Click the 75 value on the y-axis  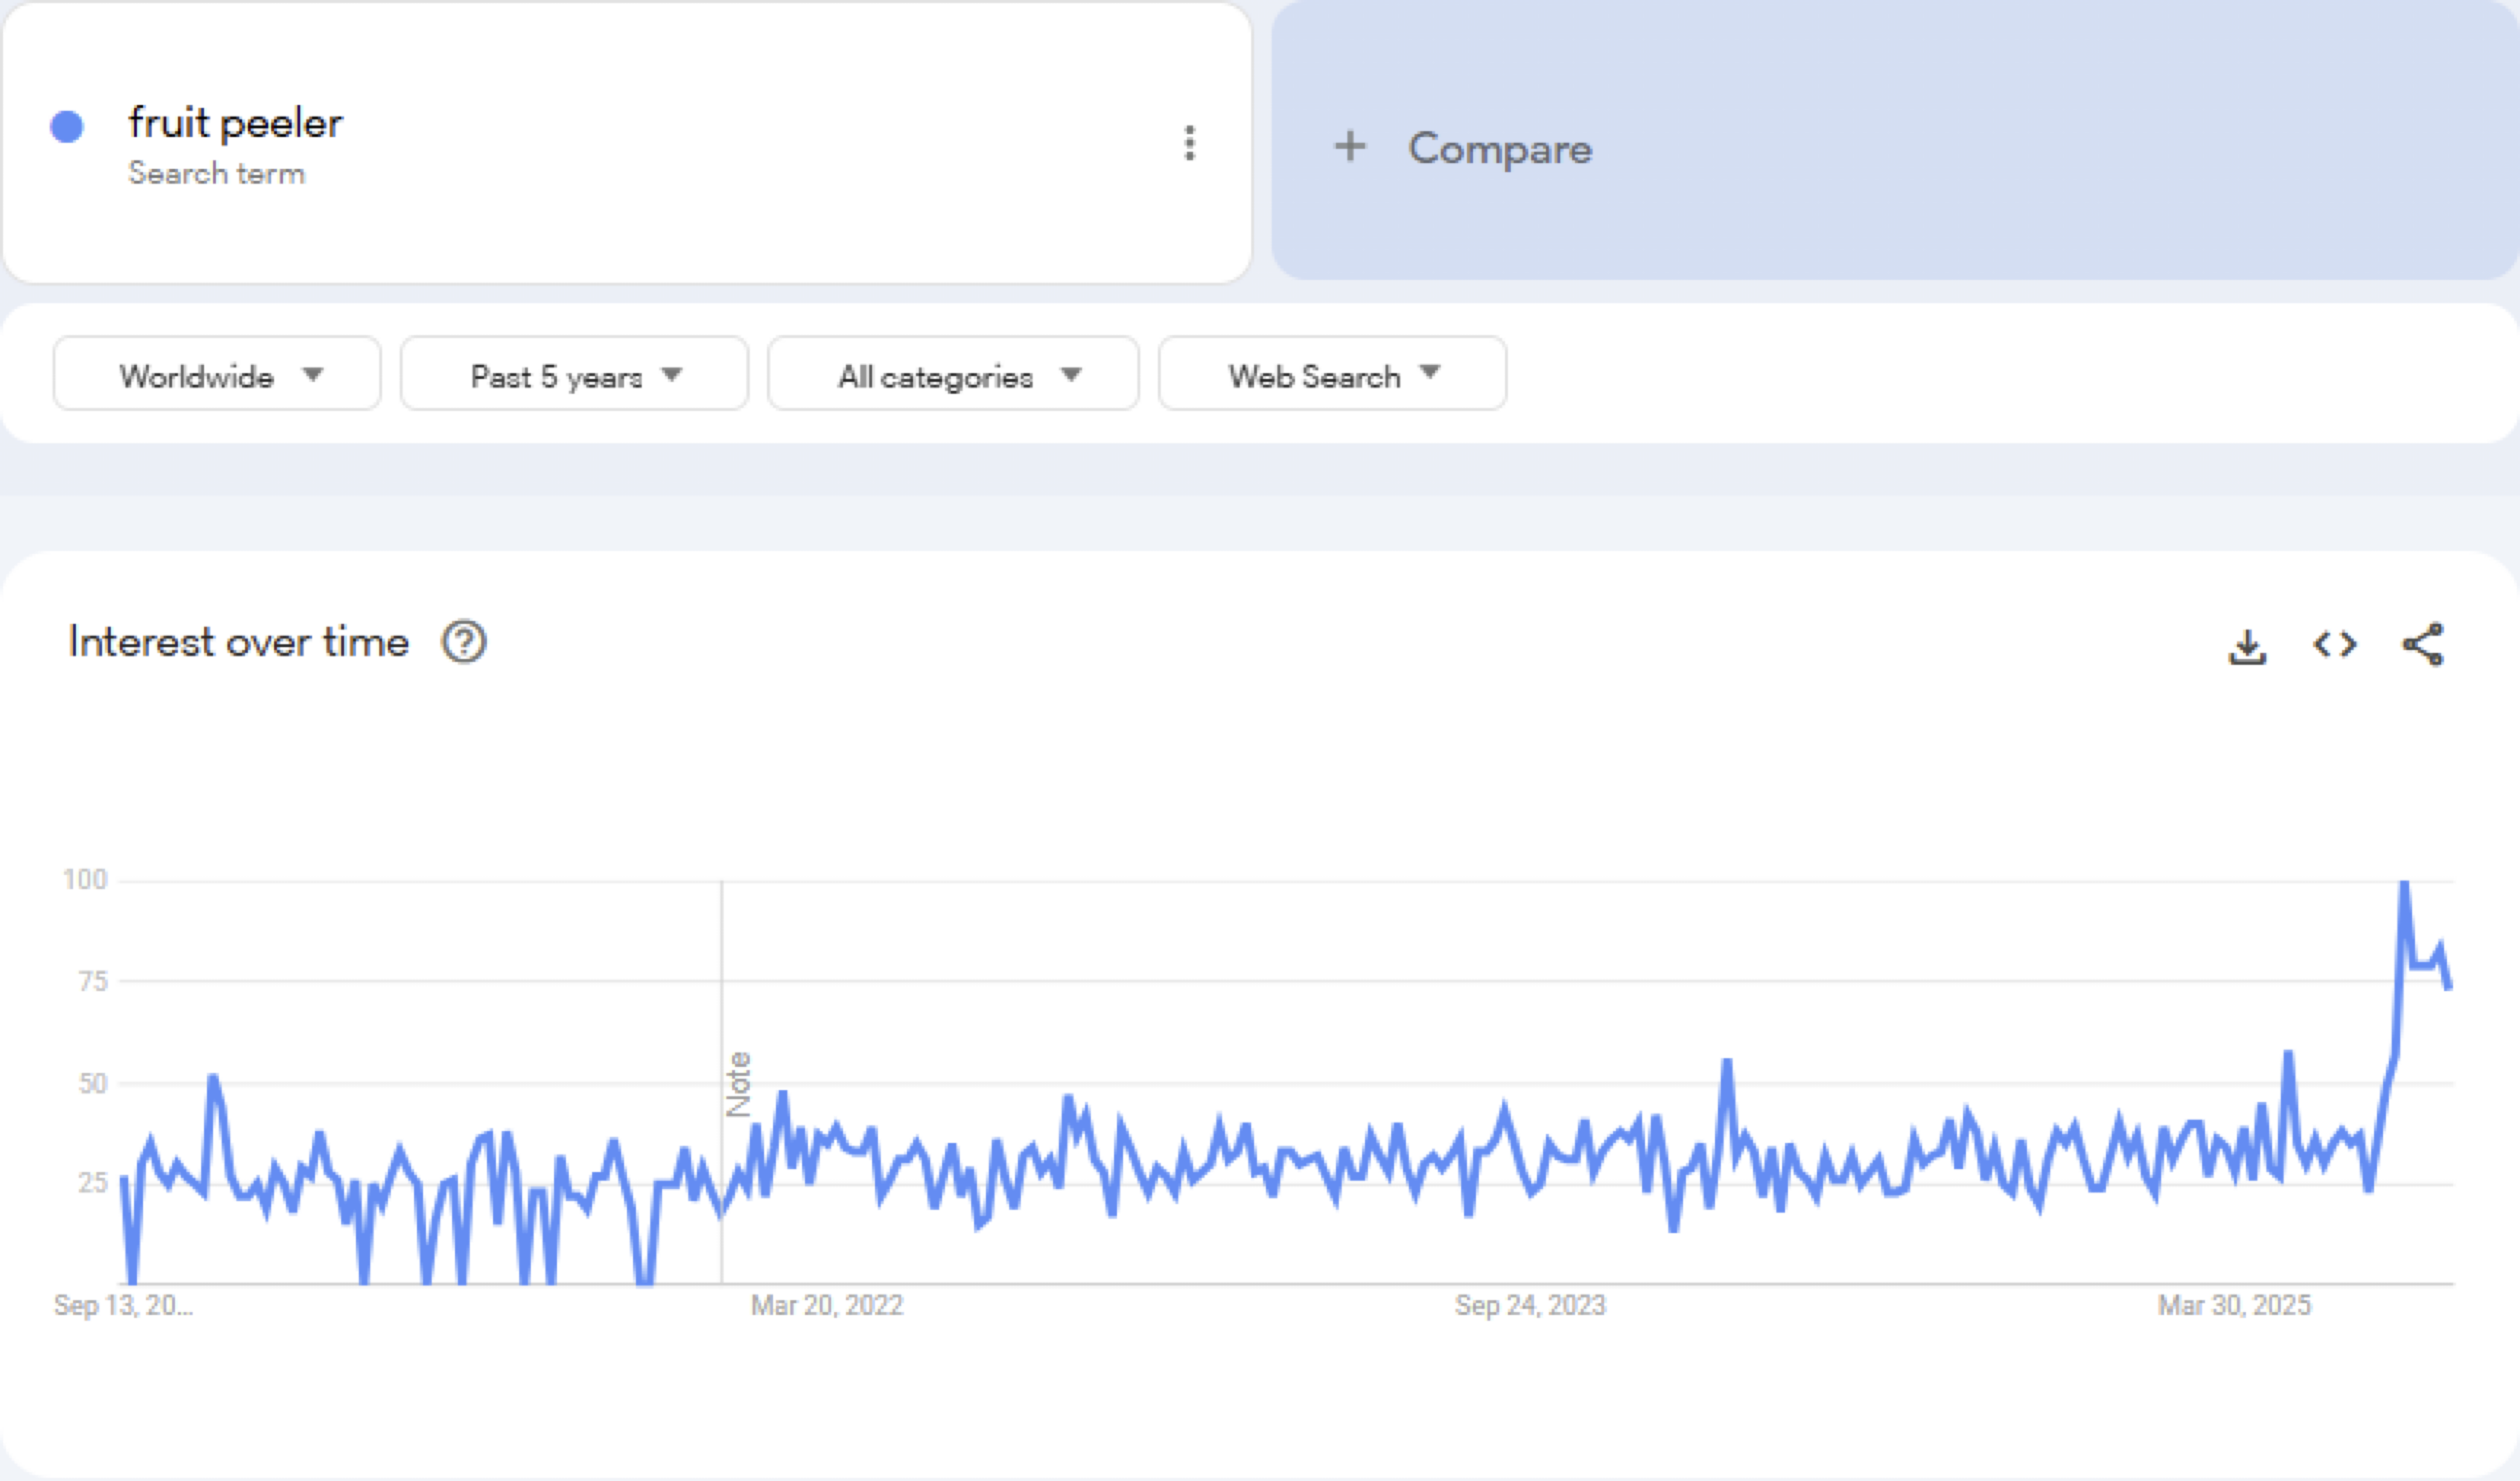[x=93, y=982]
